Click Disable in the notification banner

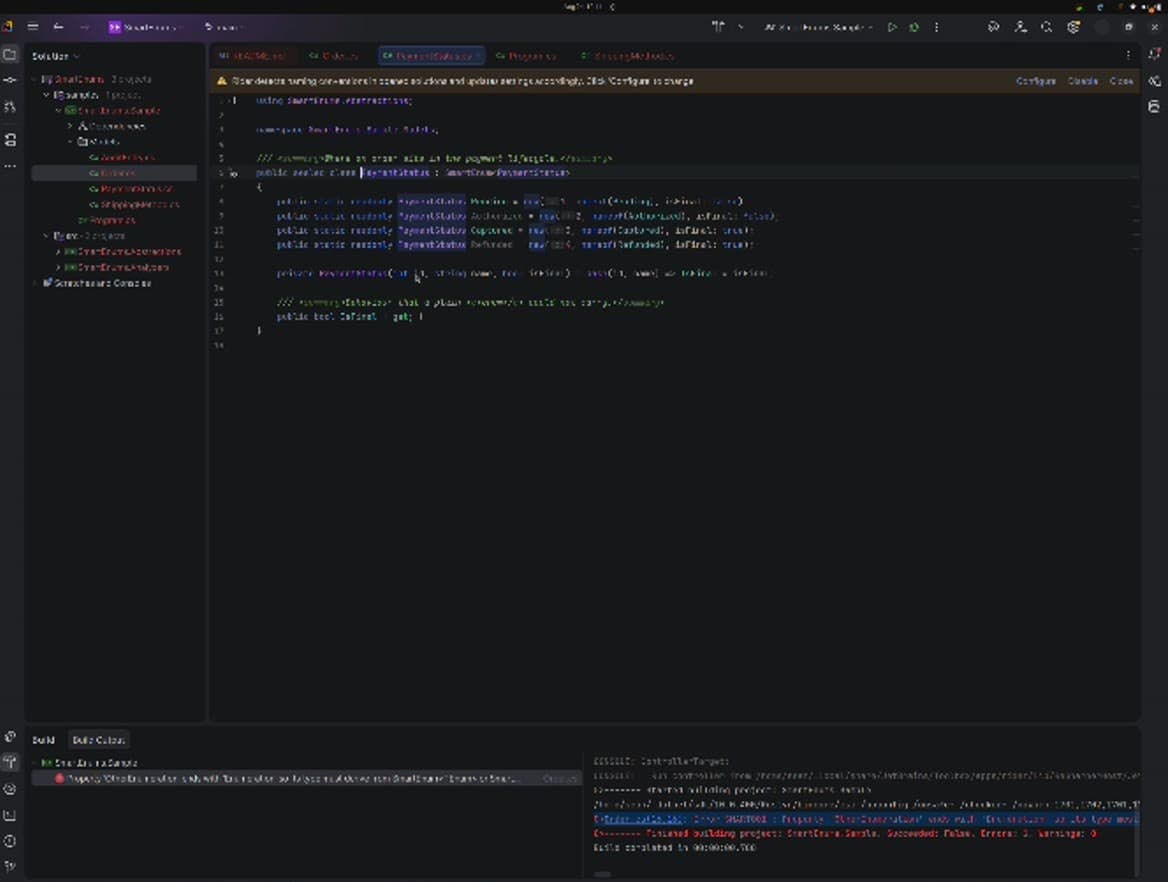1082,81
